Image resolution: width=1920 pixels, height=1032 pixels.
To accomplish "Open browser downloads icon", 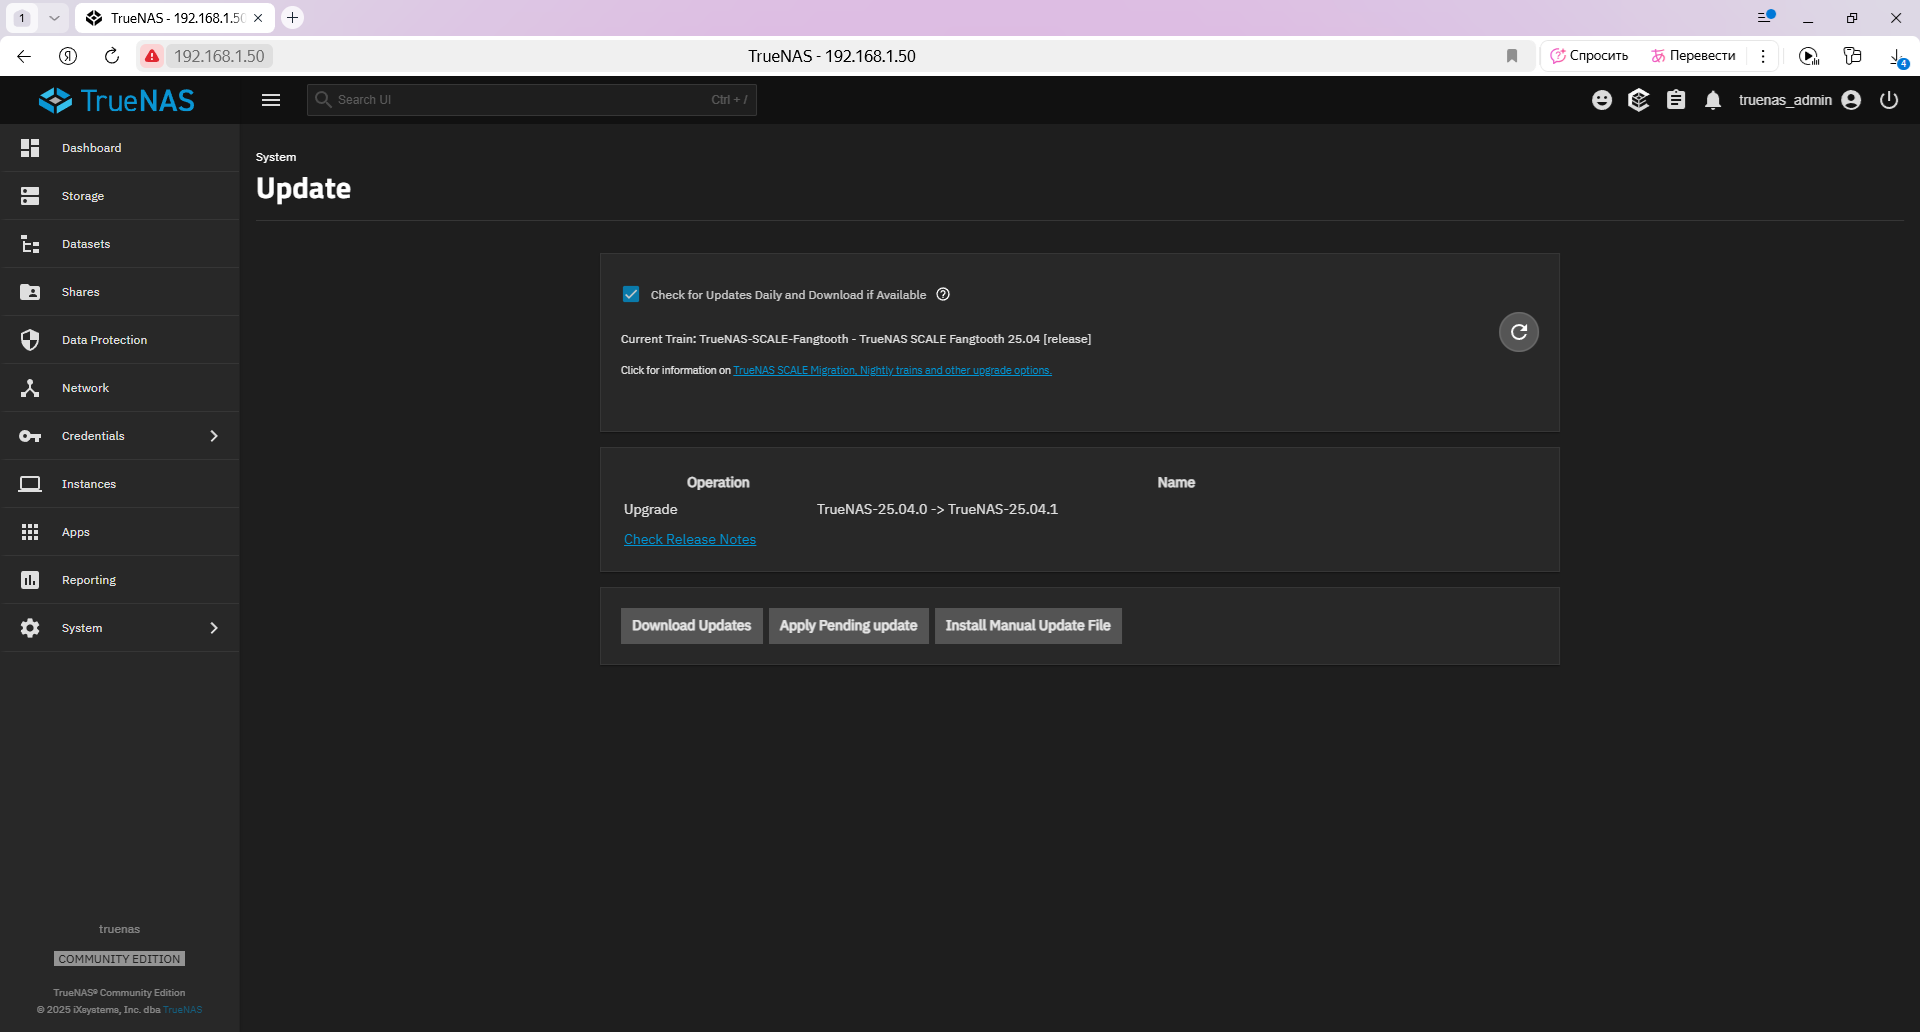I will click(x=1897, y=57).
